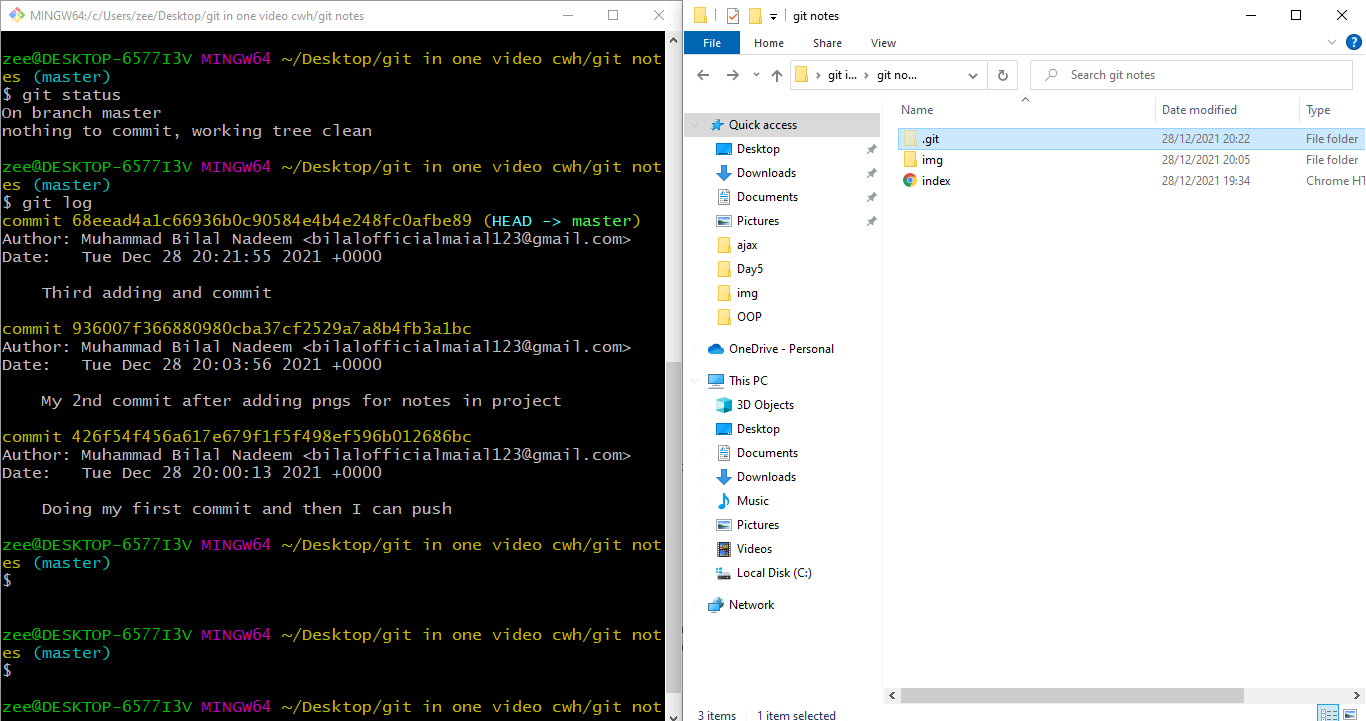Screen dimensions: 1366x721
Task: Collapse the Quick access tree node
Action: (696, 125)
